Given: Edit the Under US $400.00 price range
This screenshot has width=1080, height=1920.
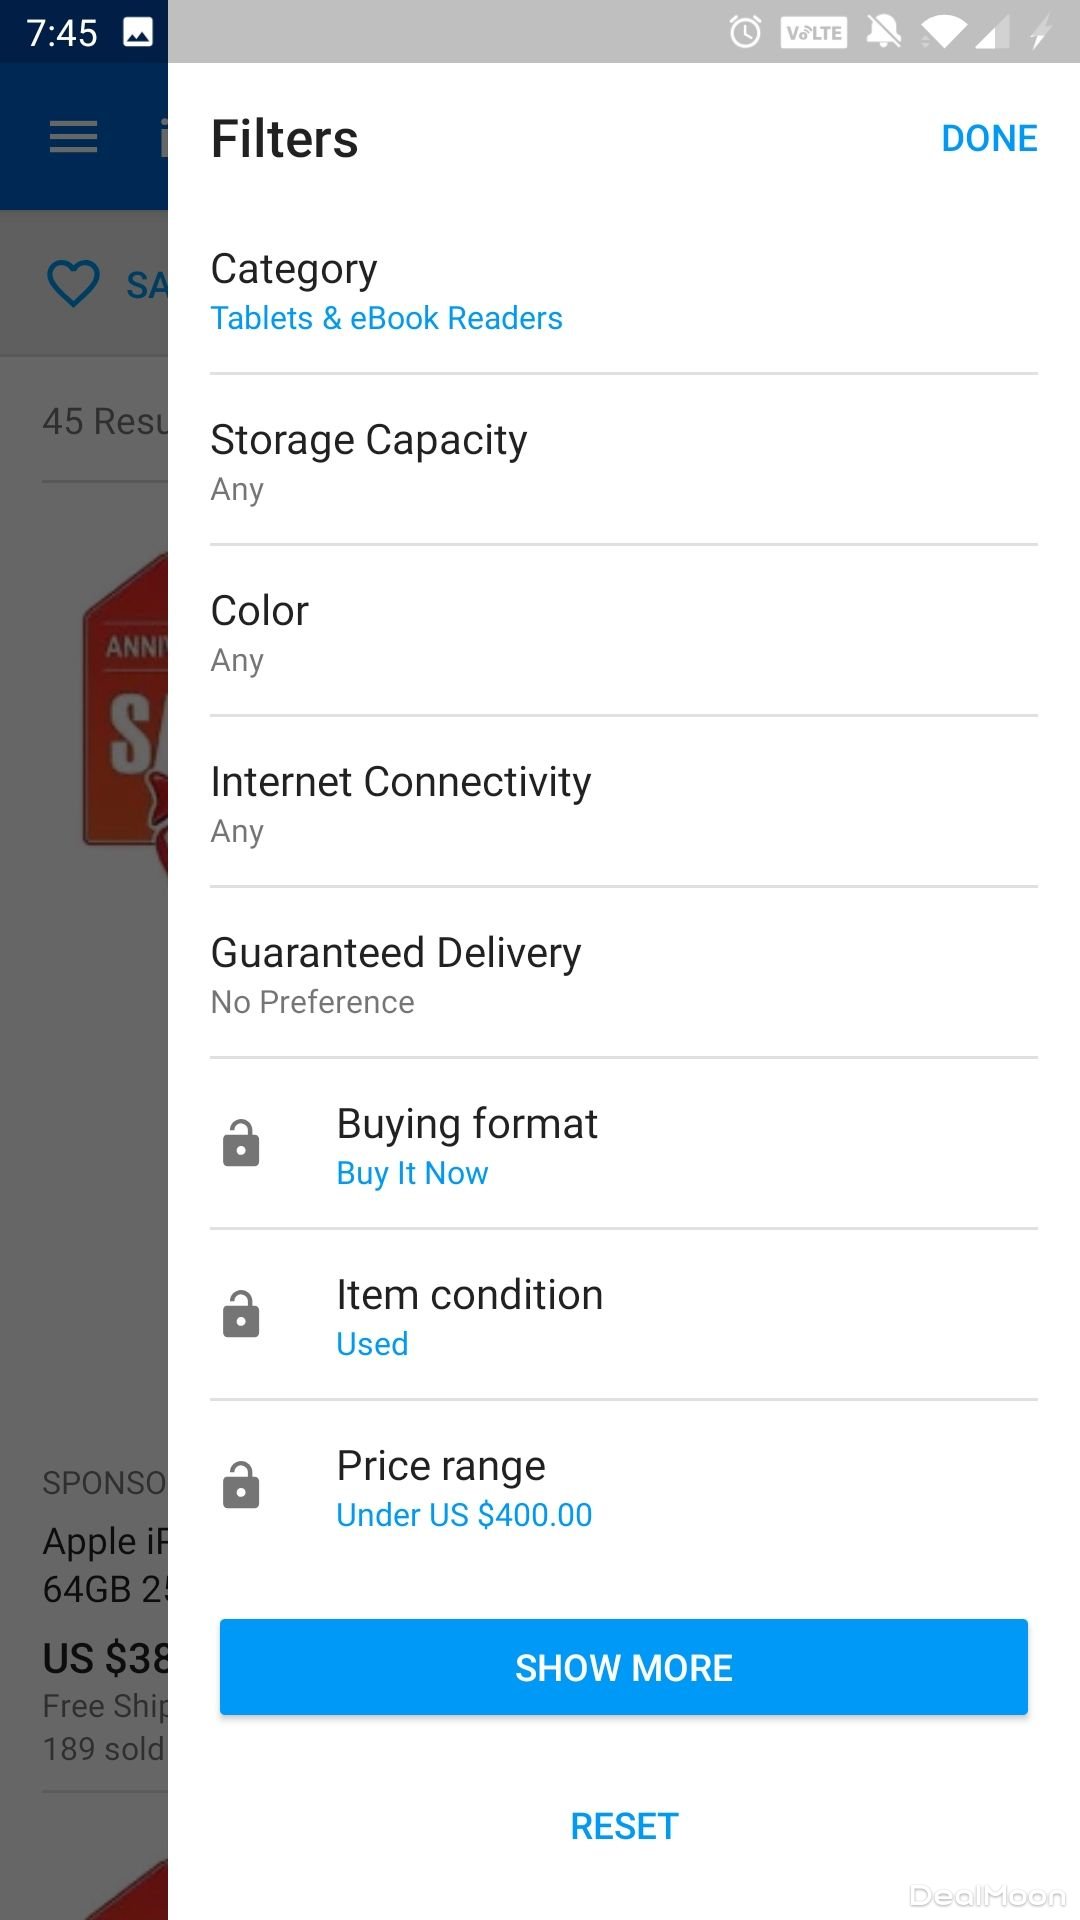Looking at the screenshot, I should [x=464, y=1515].
